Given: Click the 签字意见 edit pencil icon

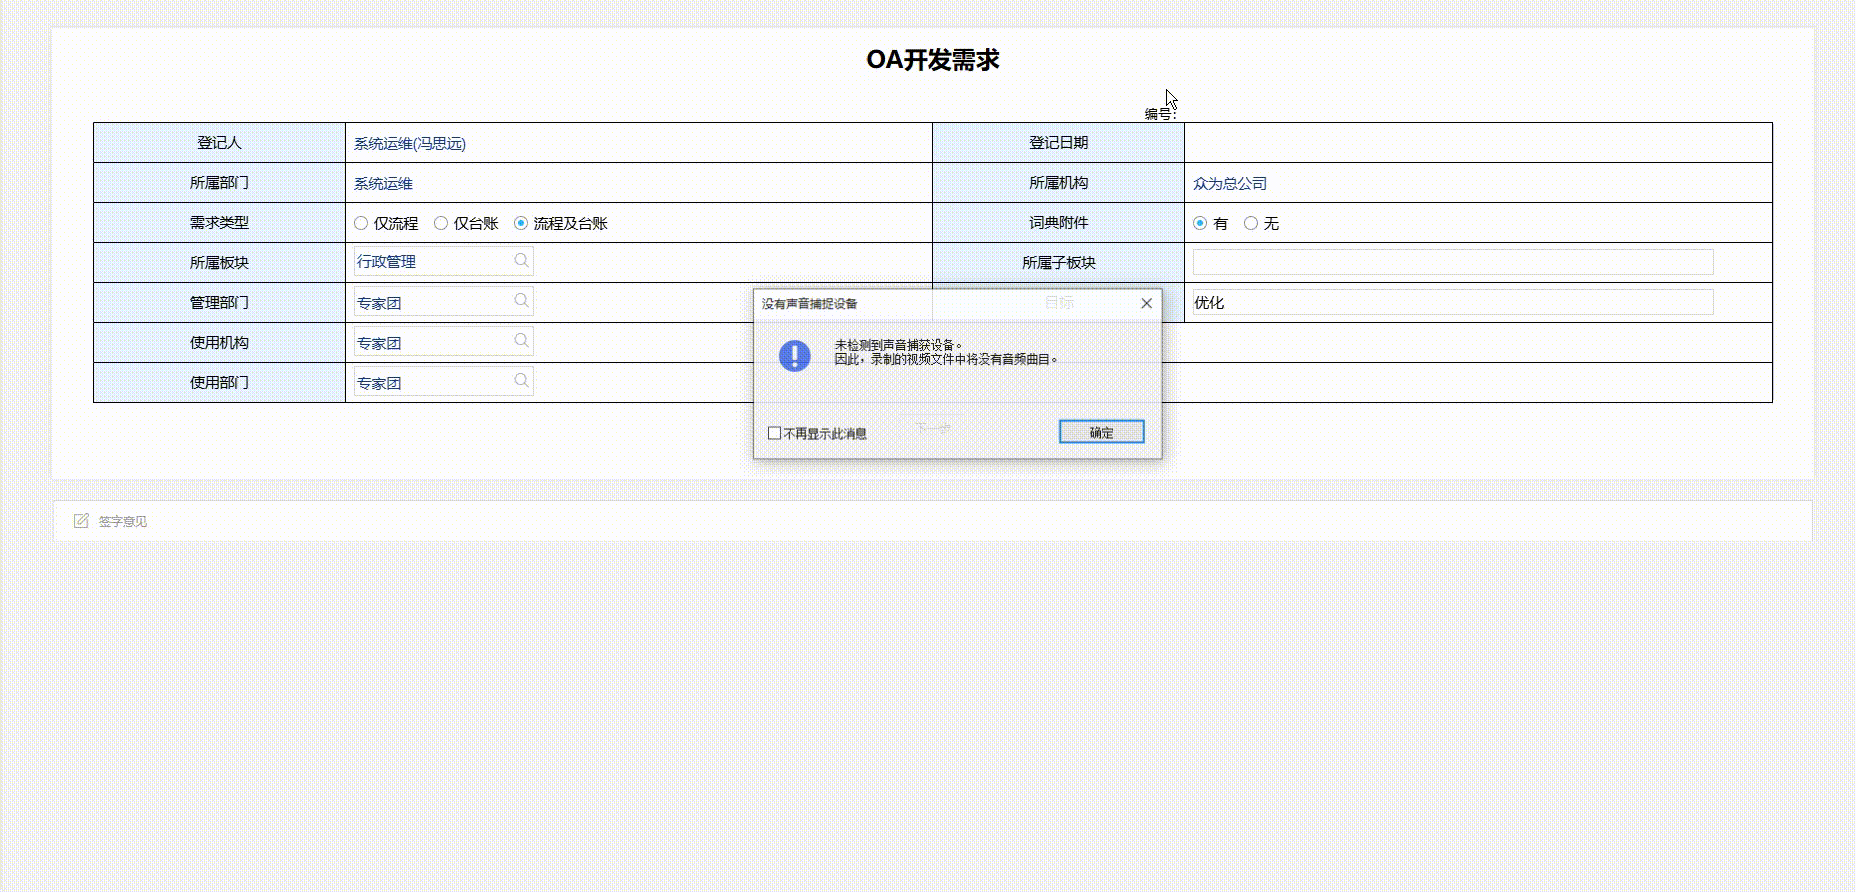Looking at the screenshot, I should pyautogui.click(x=81, y=521).
